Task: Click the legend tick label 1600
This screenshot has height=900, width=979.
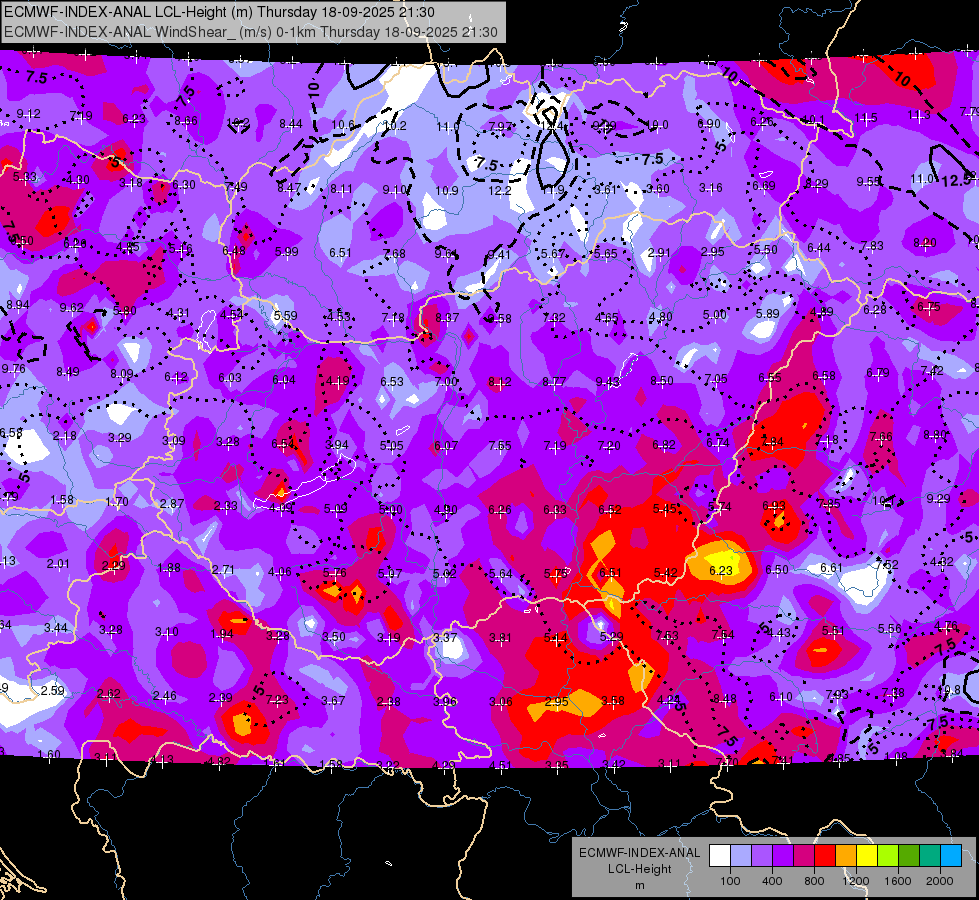Action: pos(898,881)
